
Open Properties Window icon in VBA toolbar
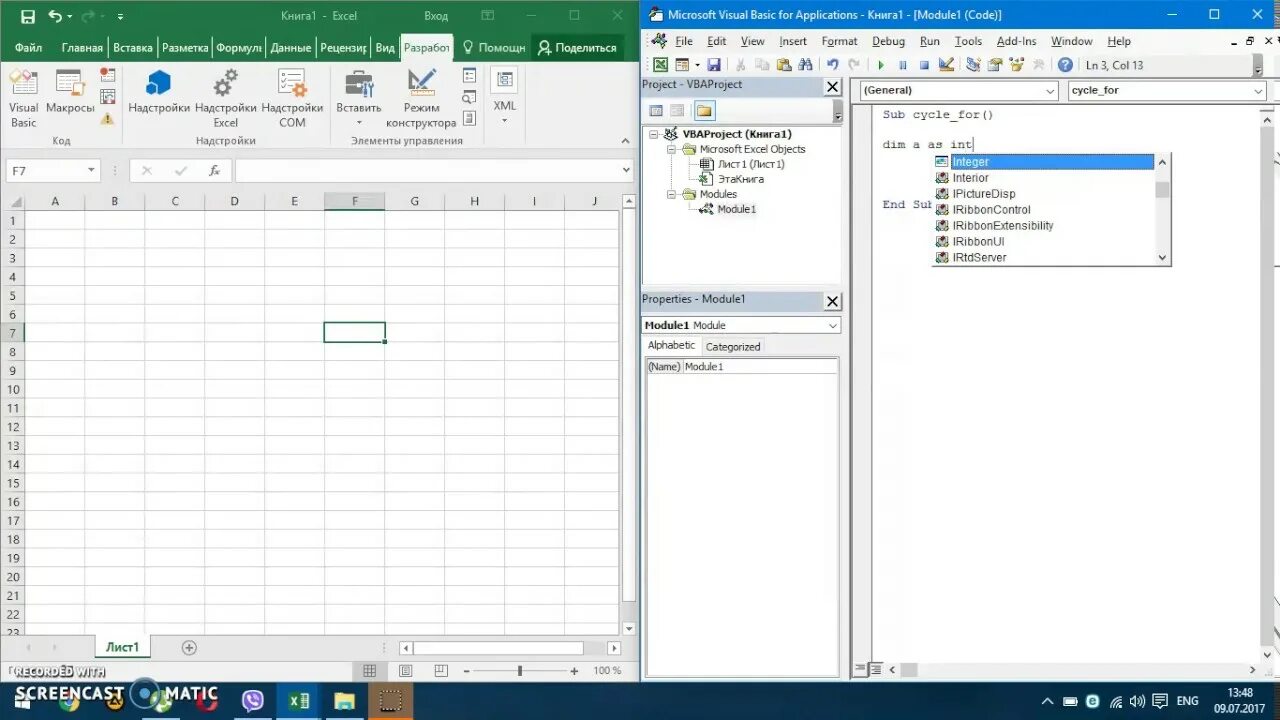995,65
